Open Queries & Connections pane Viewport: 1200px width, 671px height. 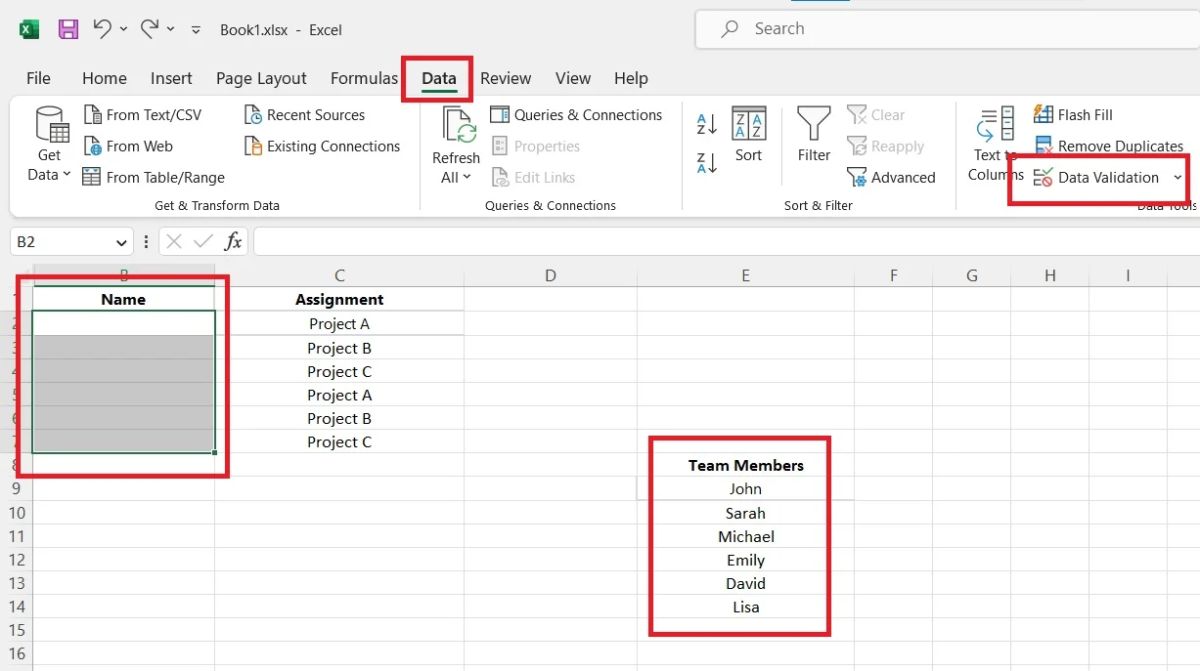pyautogui.click(x=577, y=114)
